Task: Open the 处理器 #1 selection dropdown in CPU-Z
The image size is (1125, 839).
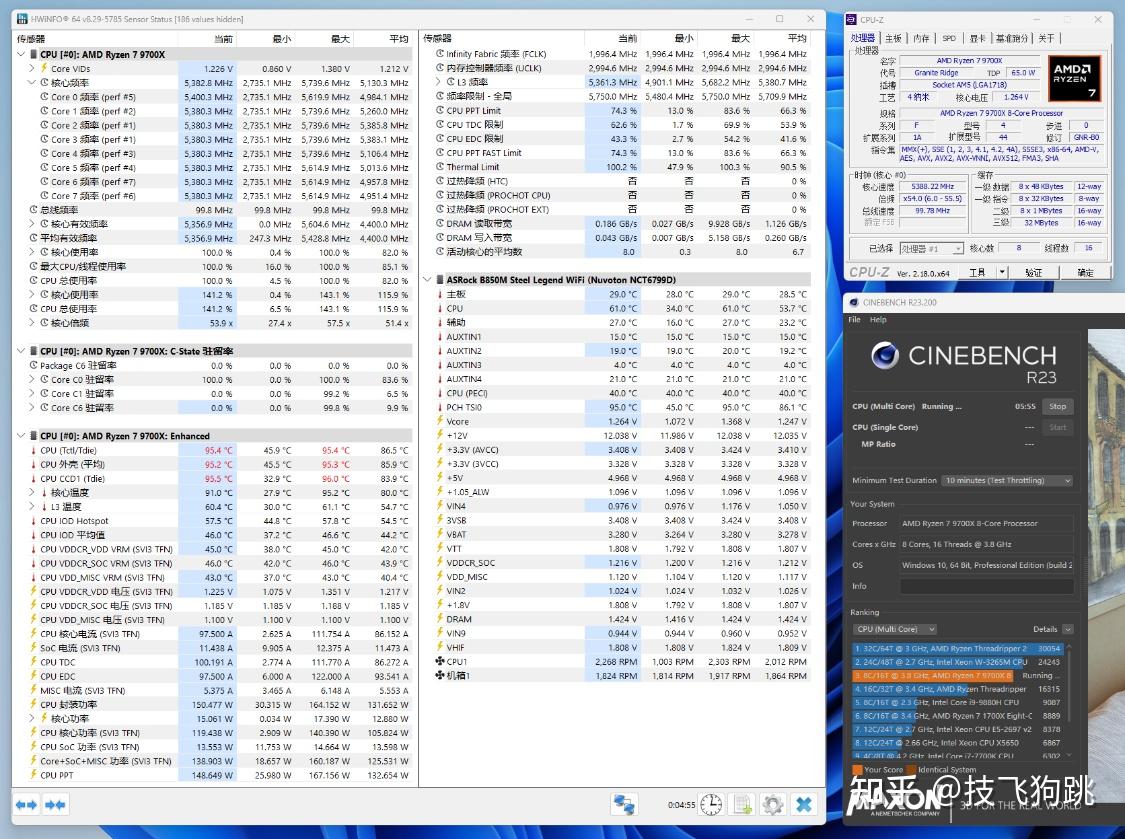Action: 931,248
